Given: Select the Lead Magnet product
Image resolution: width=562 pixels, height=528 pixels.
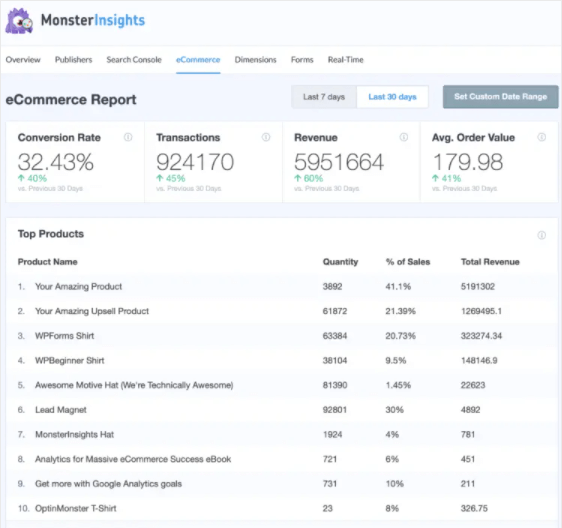Looking at the screenshot, I should [x=61, y=410].
